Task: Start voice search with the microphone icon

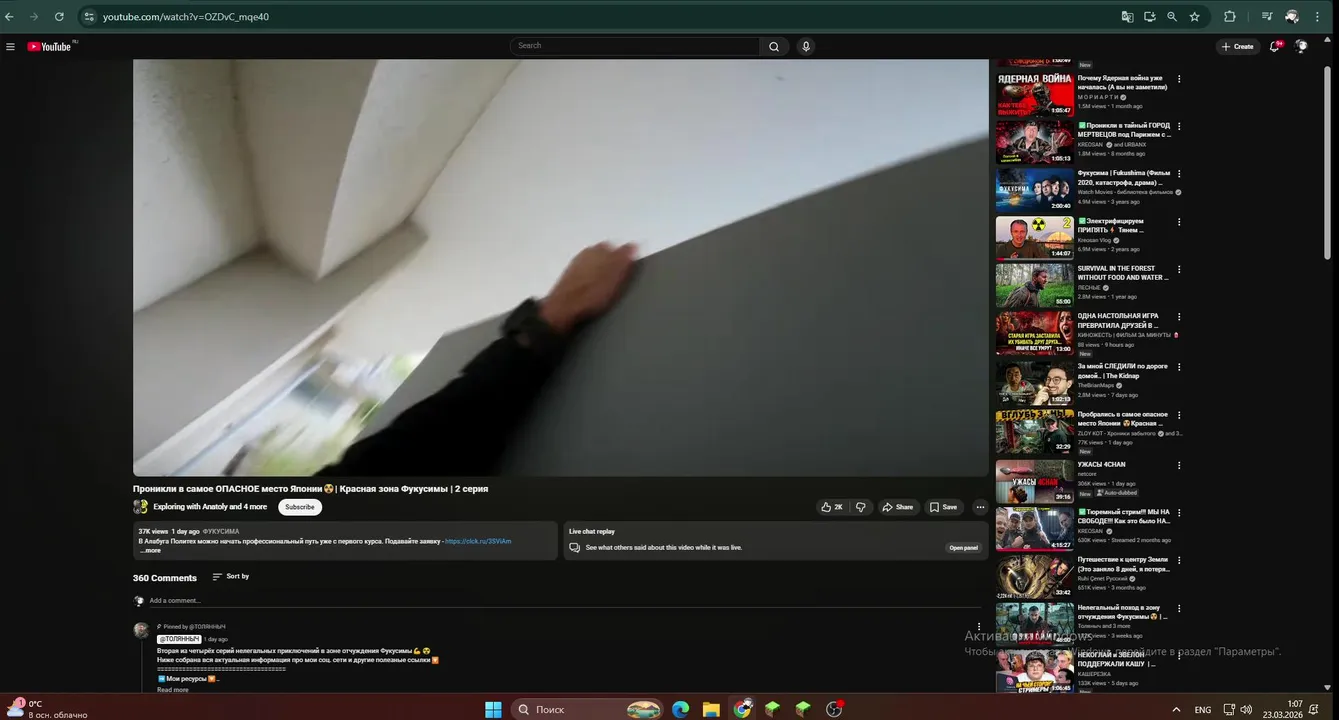Action: point(806,46)
